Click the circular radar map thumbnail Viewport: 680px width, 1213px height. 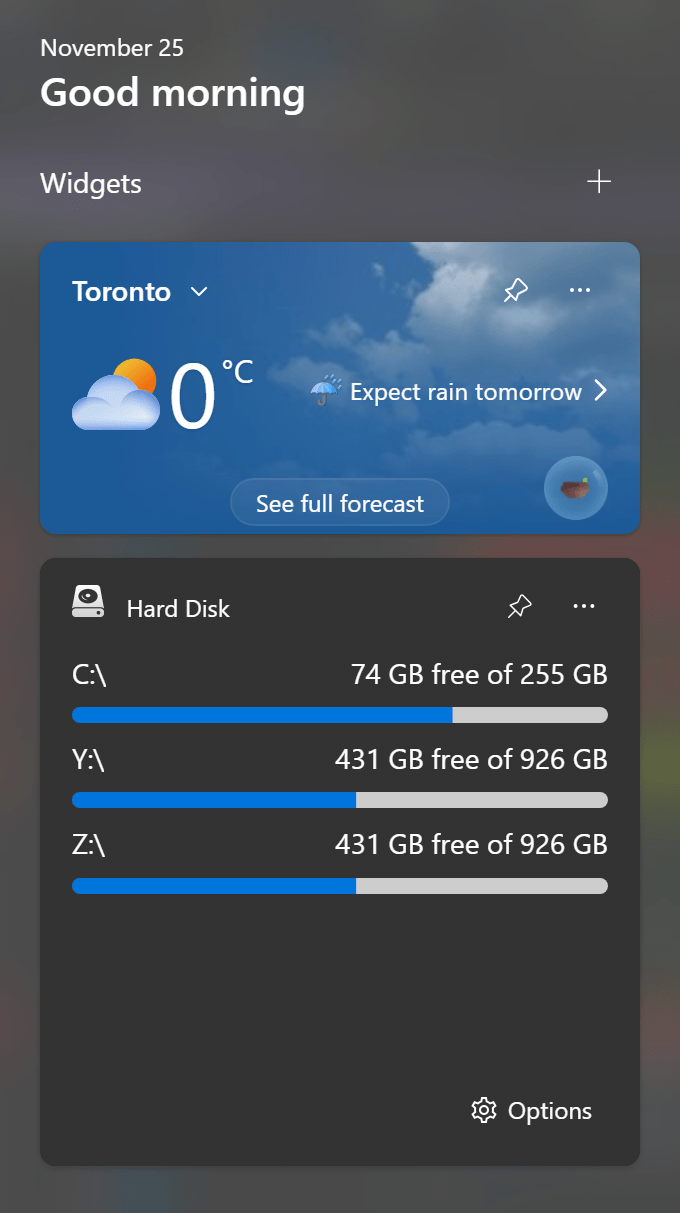(x=575, y=488)
